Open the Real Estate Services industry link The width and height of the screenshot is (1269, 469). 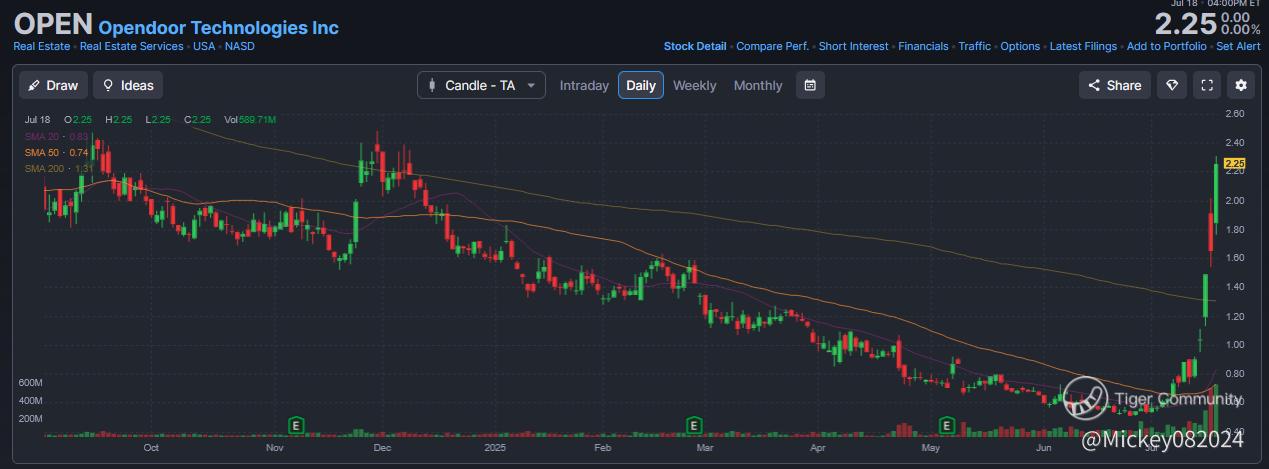(x=132, y=46)
